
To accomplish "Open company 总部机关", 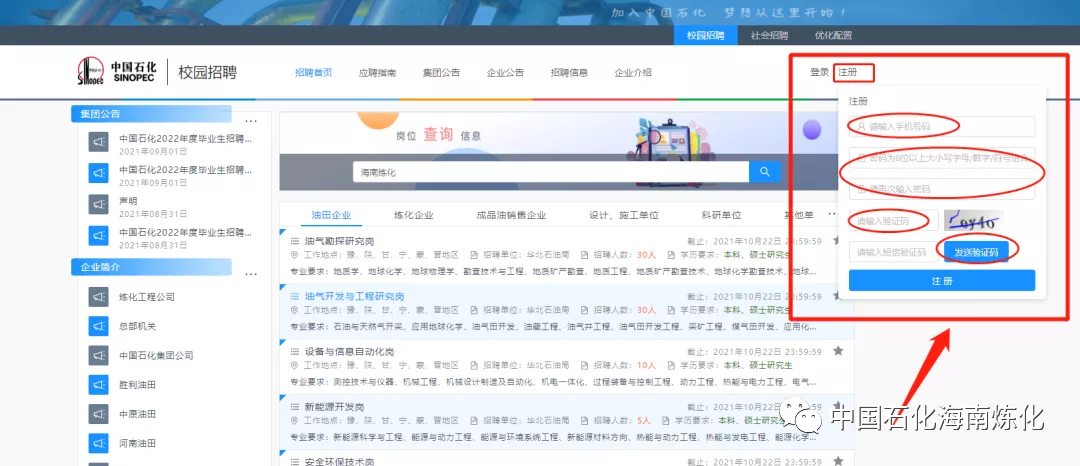I will [x=137, y=326].
